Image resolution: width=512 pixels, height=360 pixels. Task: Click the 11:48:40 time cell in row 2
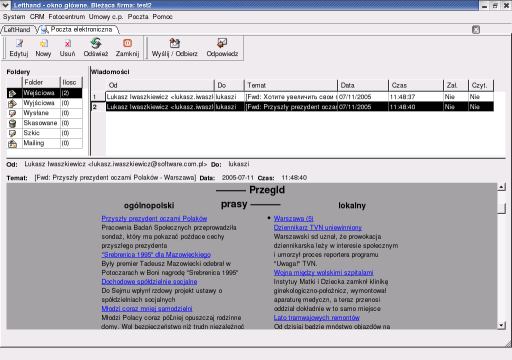[x=416, y=107]
